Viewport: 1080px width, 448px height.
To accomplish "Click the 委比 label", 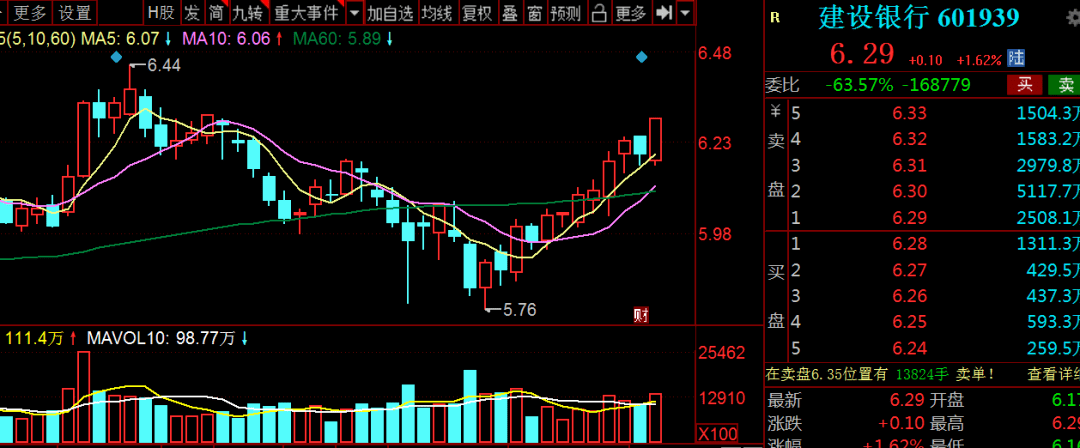I will pos(782,85).
